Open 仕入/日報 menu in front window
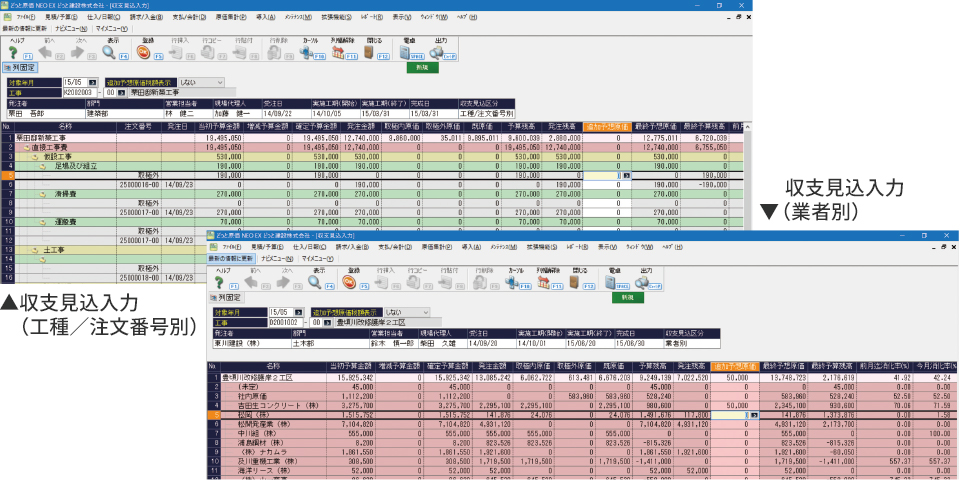The height and width of the screenshot is (480, 960). pos(309,247)
